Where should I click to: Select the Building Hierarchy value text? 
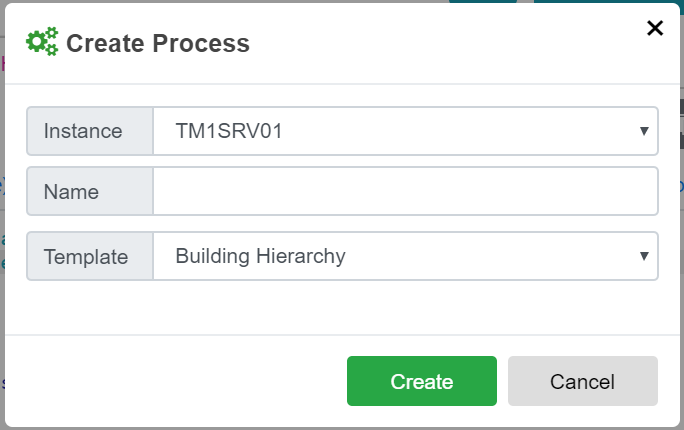tap(260, 256)
